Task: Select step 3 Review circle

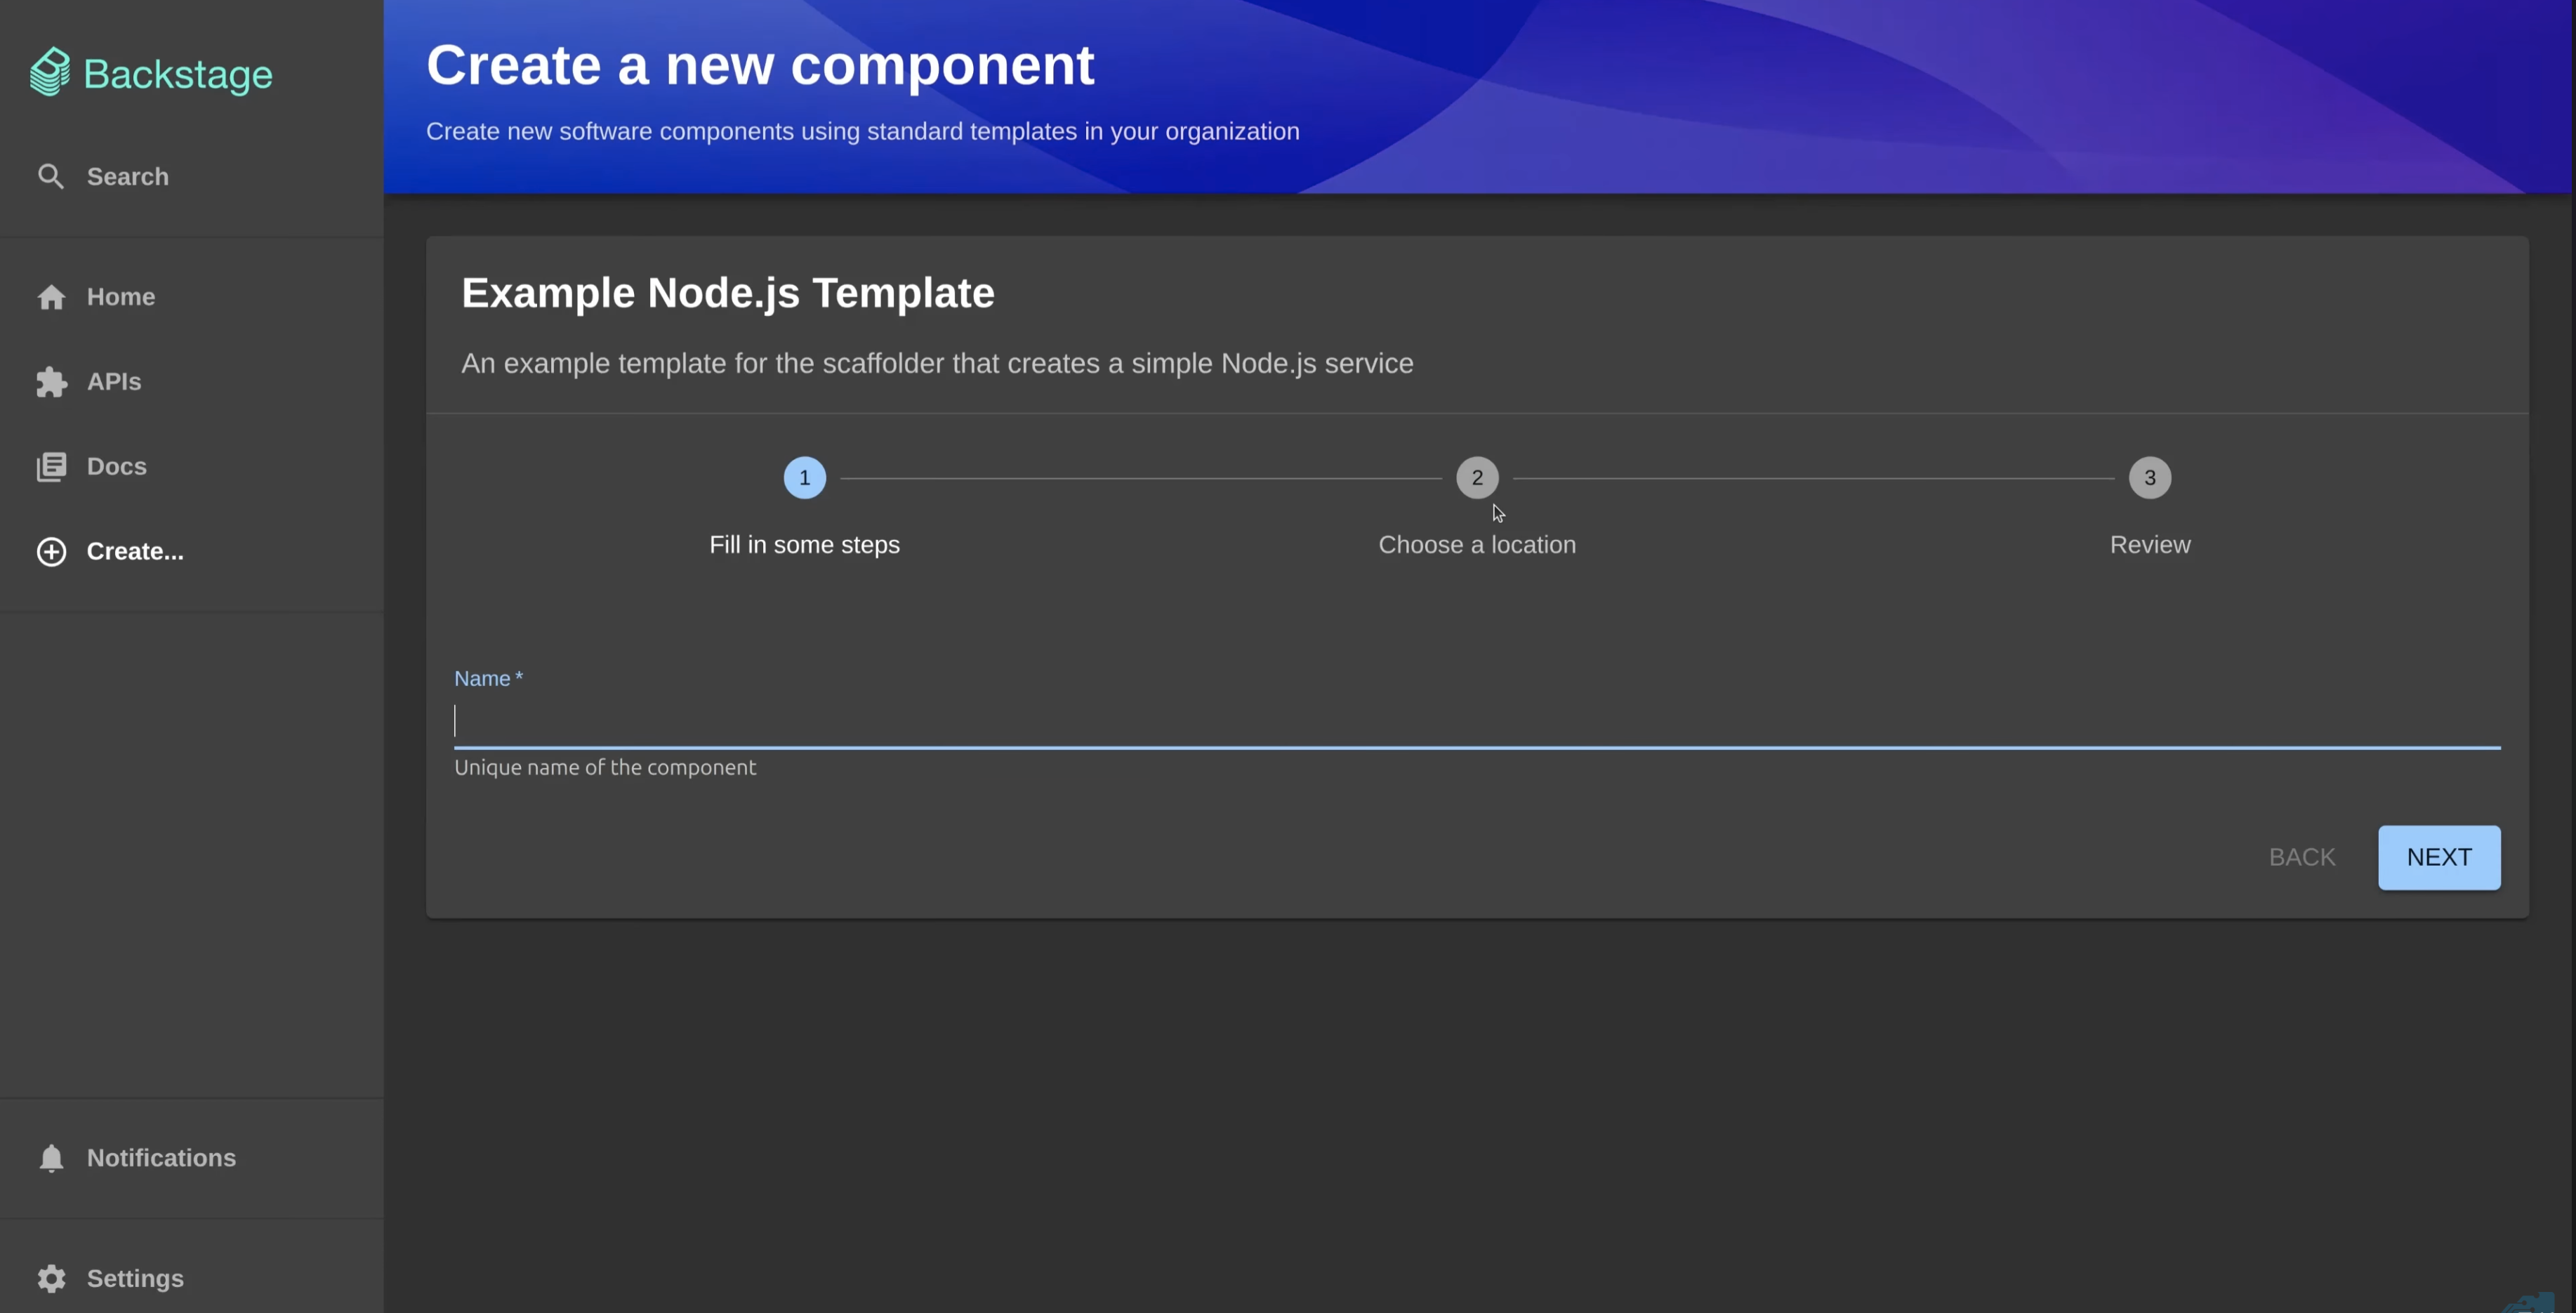Action: tap(2149, 478)
